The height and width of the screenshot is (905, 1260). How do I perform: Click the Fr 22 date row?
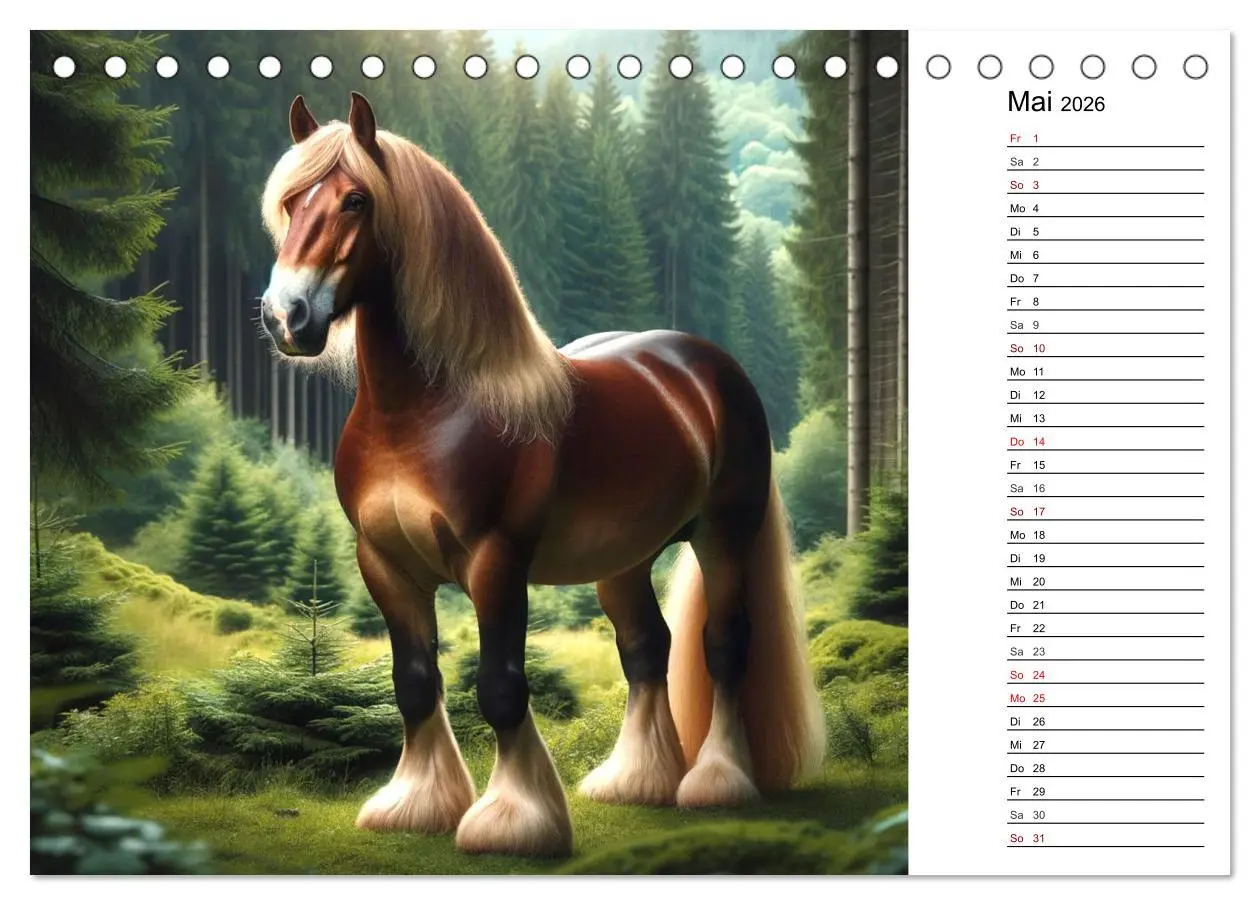coord(1105,628)
